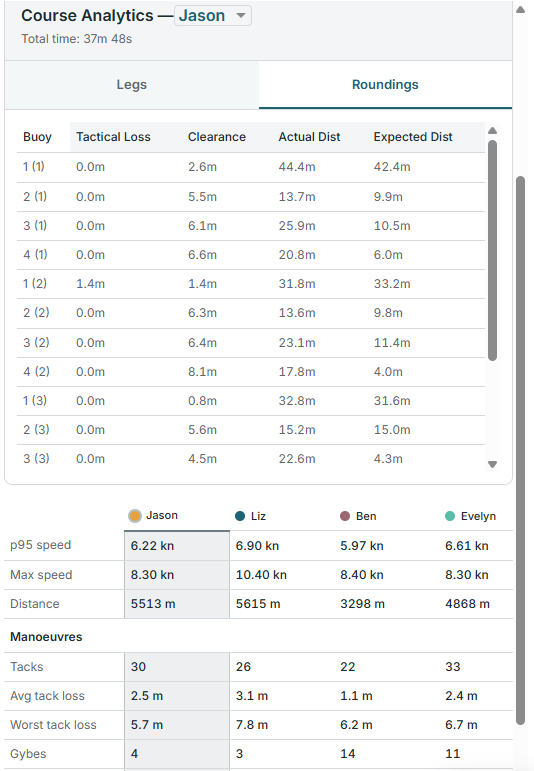Select buoy row 4 (2)
This screenshot has width=534, height=771.
coord(251,372)
